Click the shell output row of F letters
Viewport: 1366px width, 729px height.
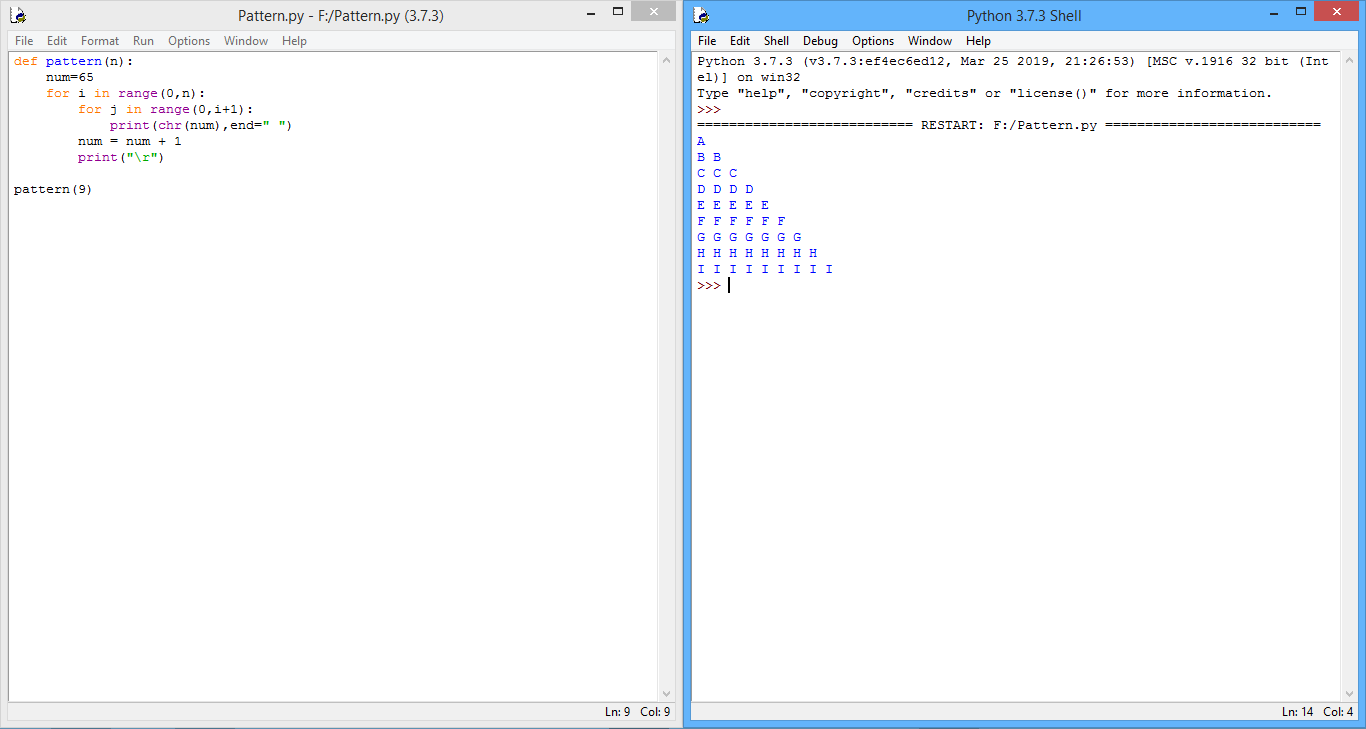[x=741, y=221]
